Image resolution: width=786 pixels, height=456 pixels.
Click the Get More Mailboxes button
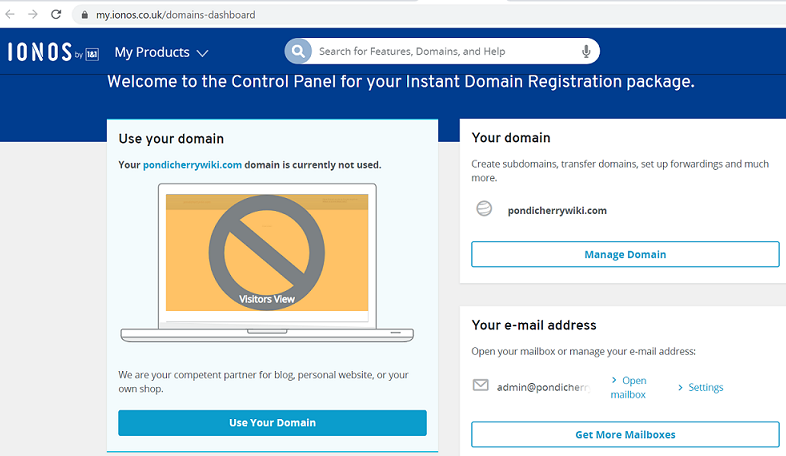click(625, 434)
